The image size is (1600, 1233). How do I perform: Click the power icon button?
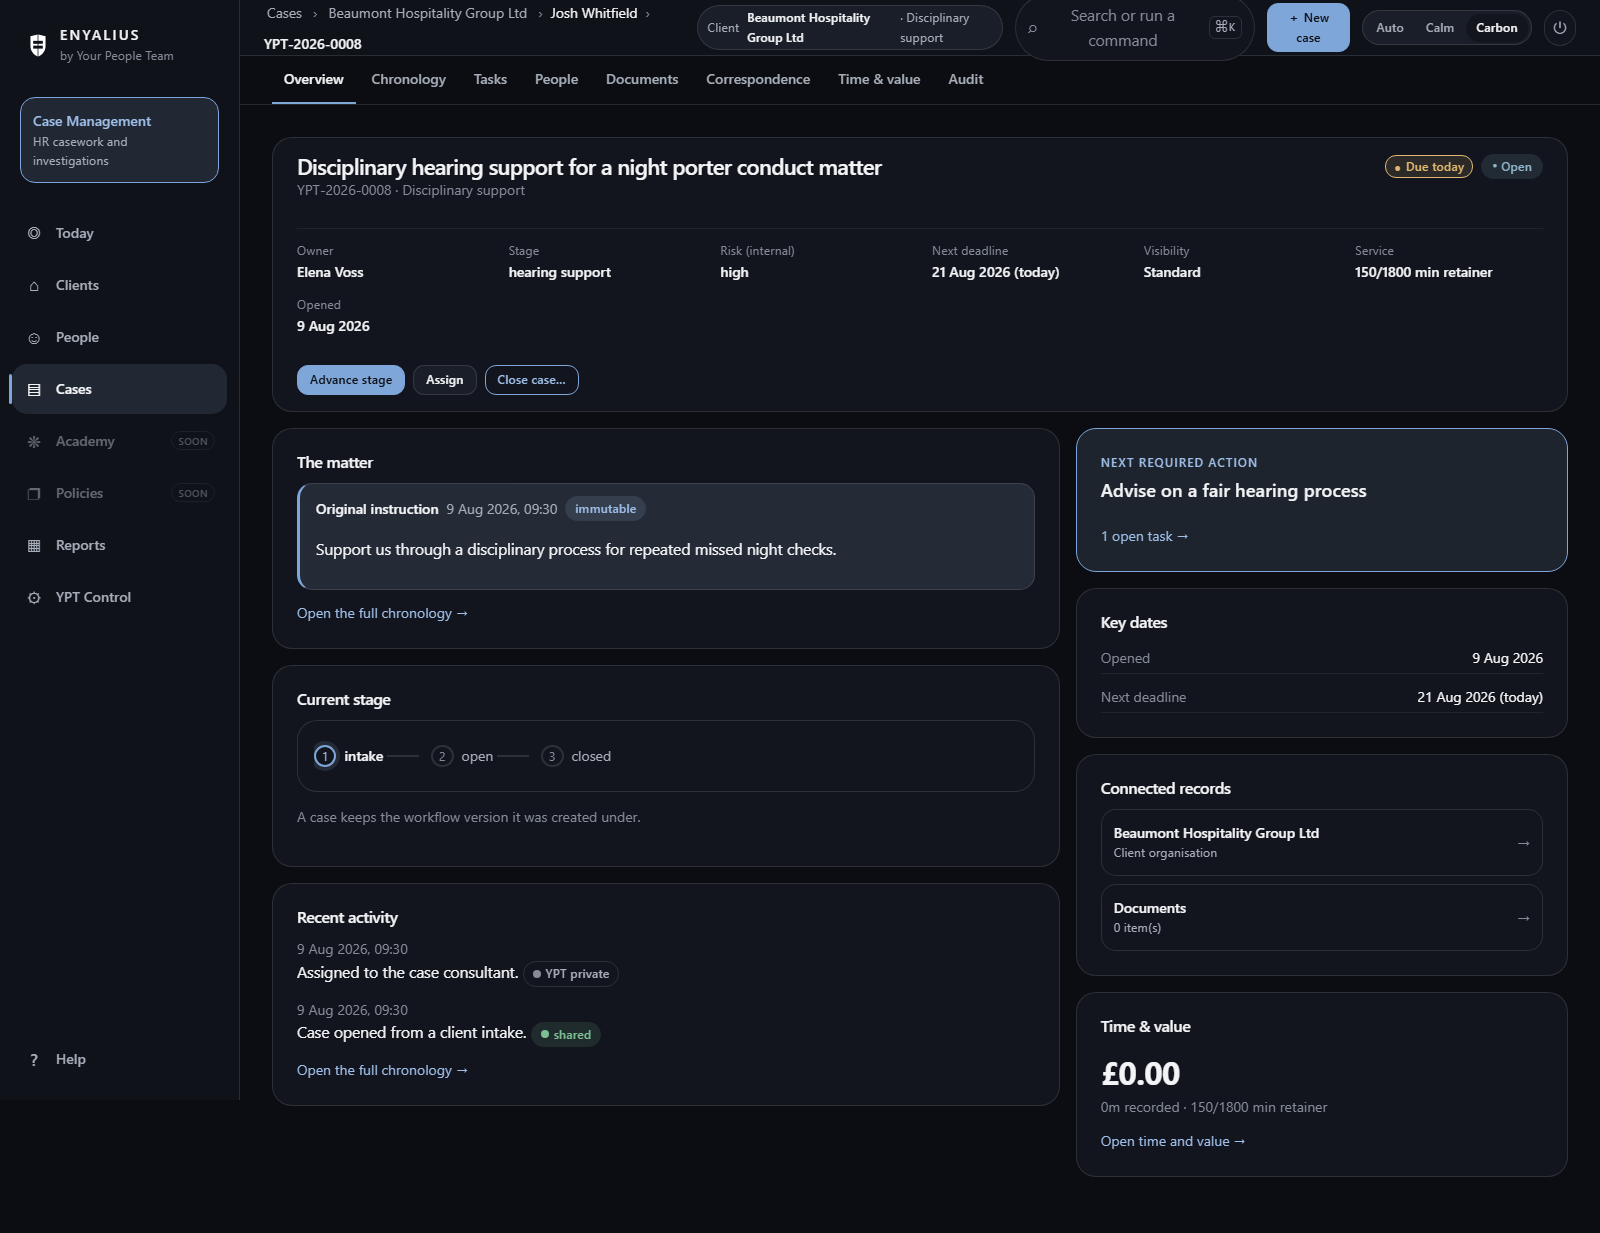[x=1560, y=28]
